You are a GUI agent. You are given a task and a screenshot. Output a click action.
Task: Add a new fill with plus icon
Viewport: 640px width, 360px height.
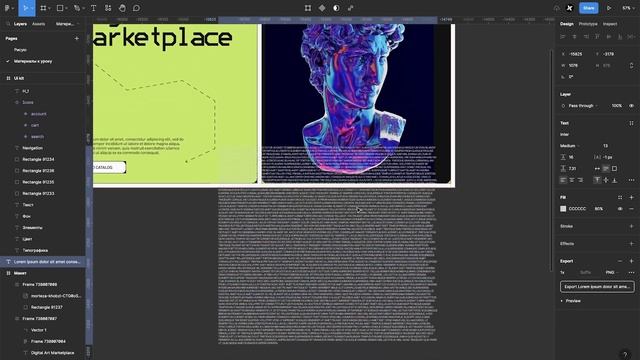tap(631, 197)
